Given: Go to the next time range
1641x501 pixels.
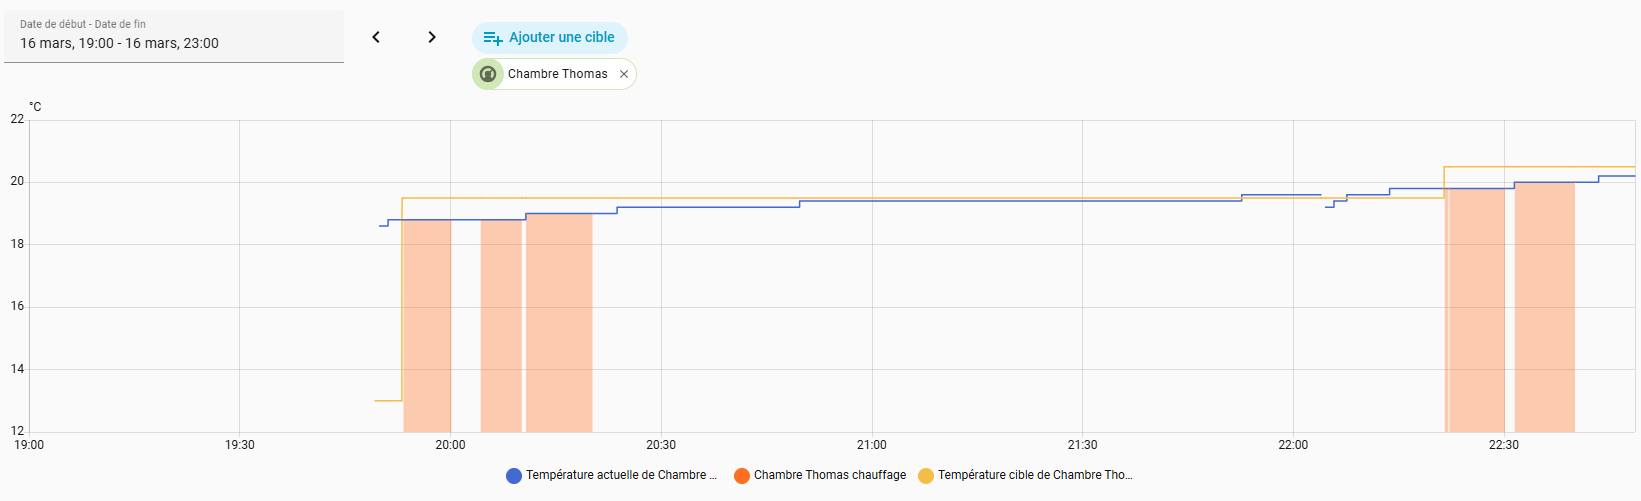Looking at the screenshot, I should [x=432, y=37].
